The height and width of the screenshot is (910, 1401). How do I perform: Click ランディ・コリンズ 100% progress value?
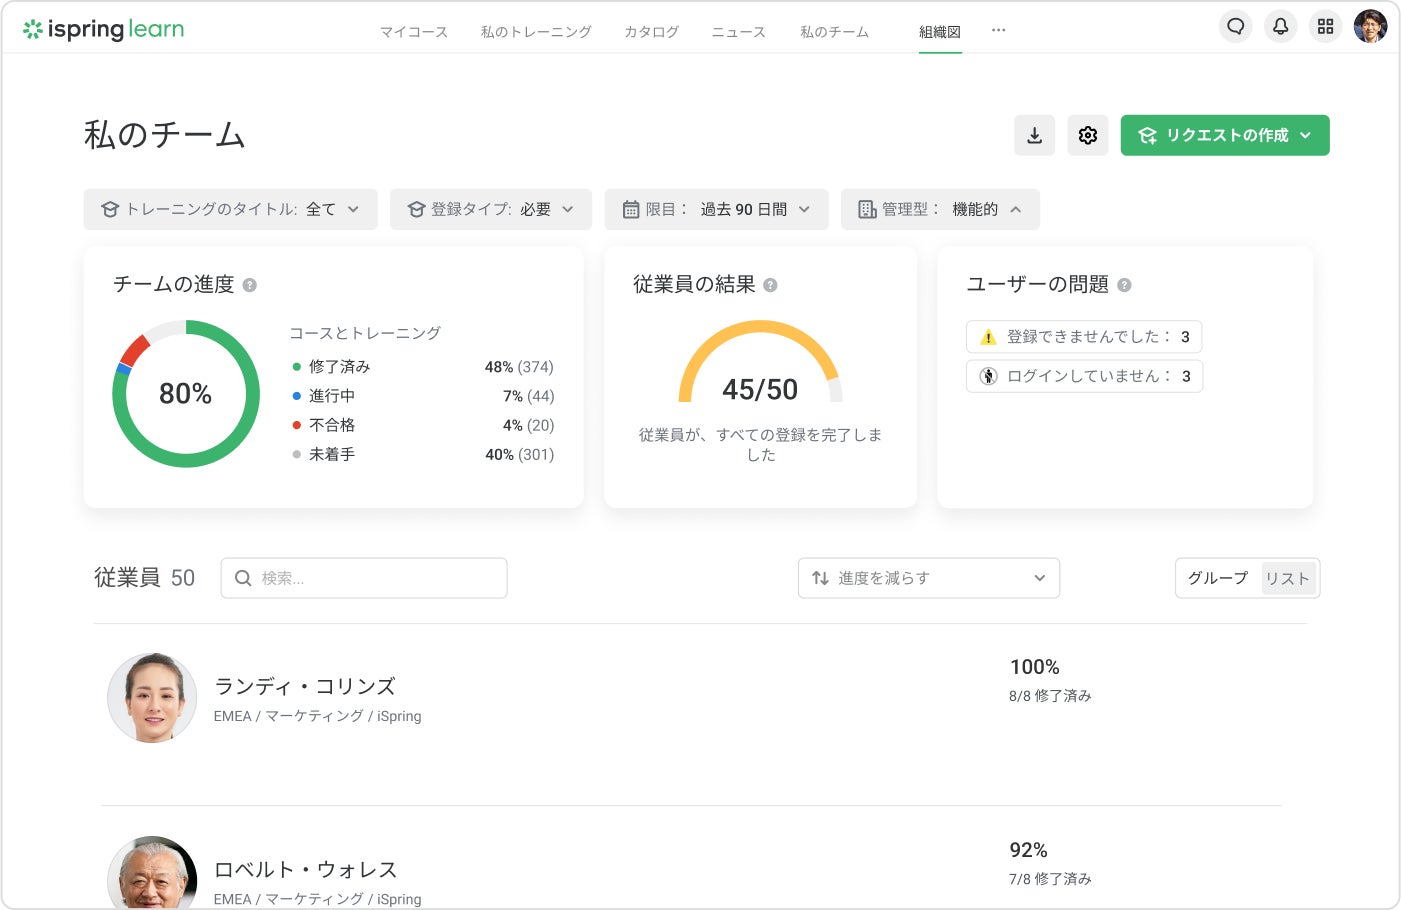(x=1034, y=667)
